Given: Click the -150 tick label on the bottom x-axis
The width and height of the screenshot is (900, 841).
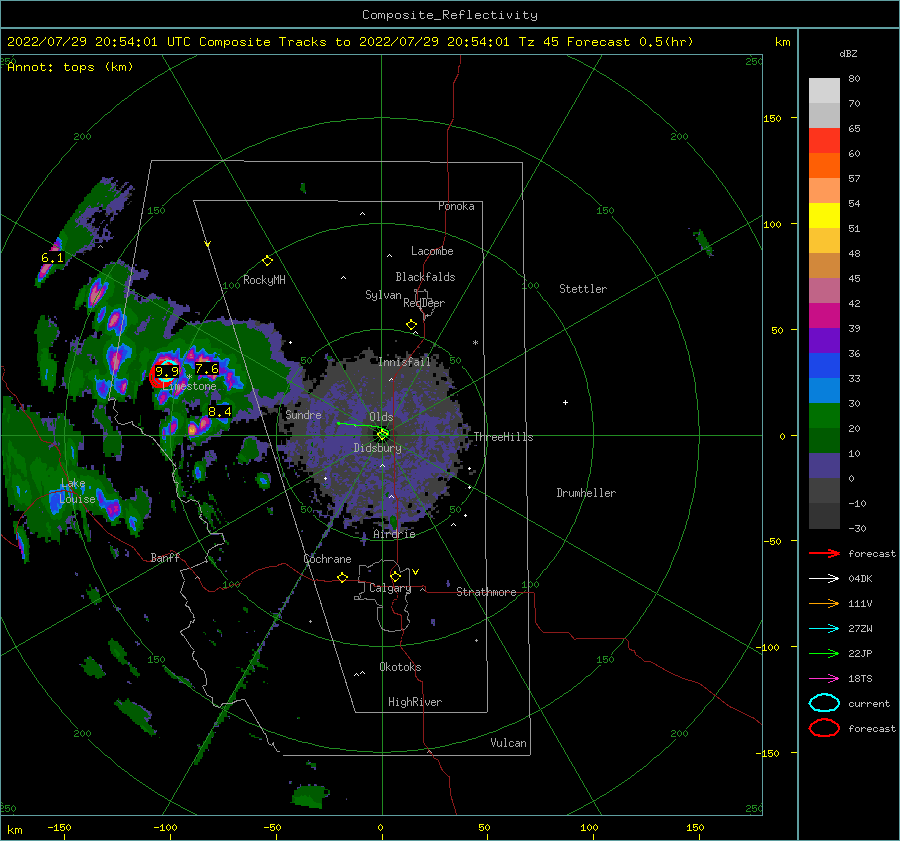Looking at the screenshot, I should [59, 827].
